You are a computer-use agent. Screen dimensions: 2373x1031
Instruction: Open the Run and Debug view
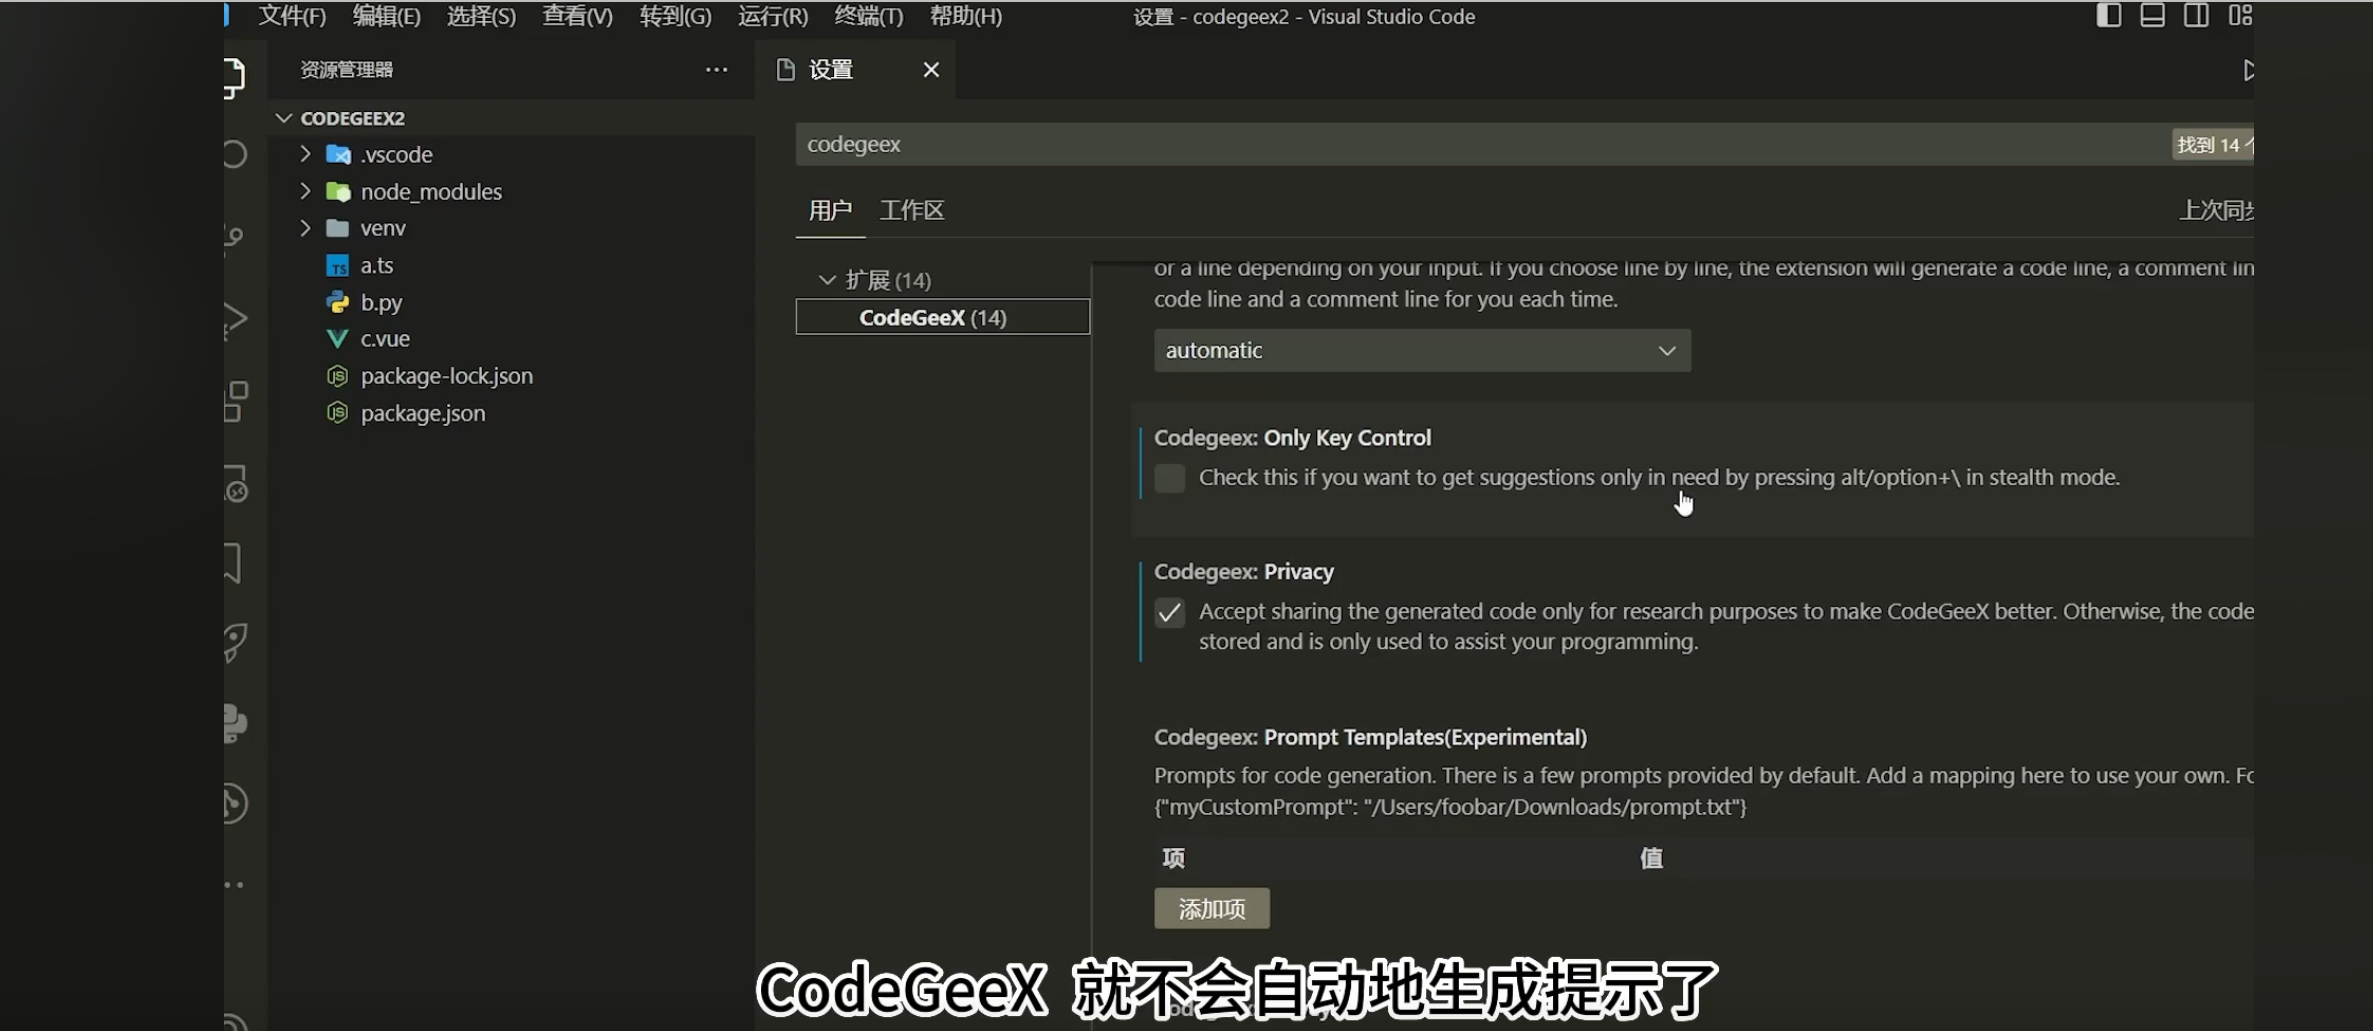235,320
